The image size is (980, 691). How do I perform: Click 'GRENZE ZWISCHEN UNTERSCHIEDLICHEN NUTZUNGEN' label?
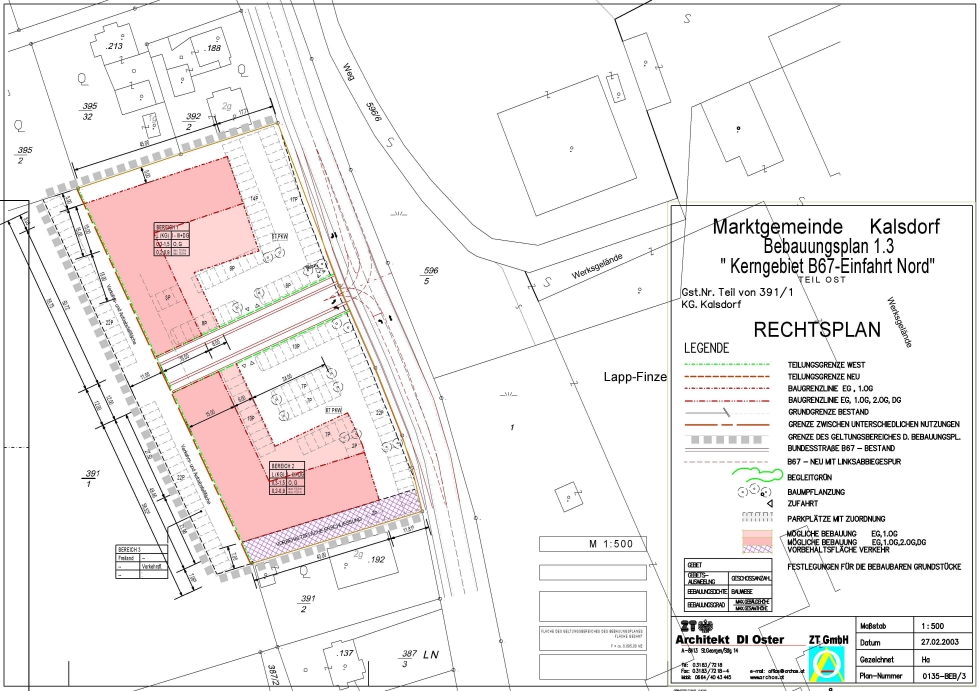click(x=873, y=424)
